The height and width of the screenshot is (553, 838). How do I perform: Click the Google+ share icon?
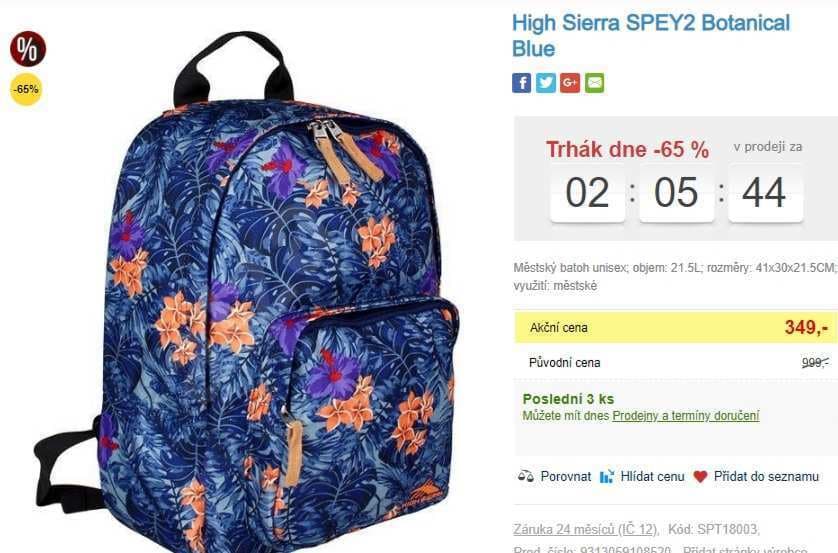570,83
